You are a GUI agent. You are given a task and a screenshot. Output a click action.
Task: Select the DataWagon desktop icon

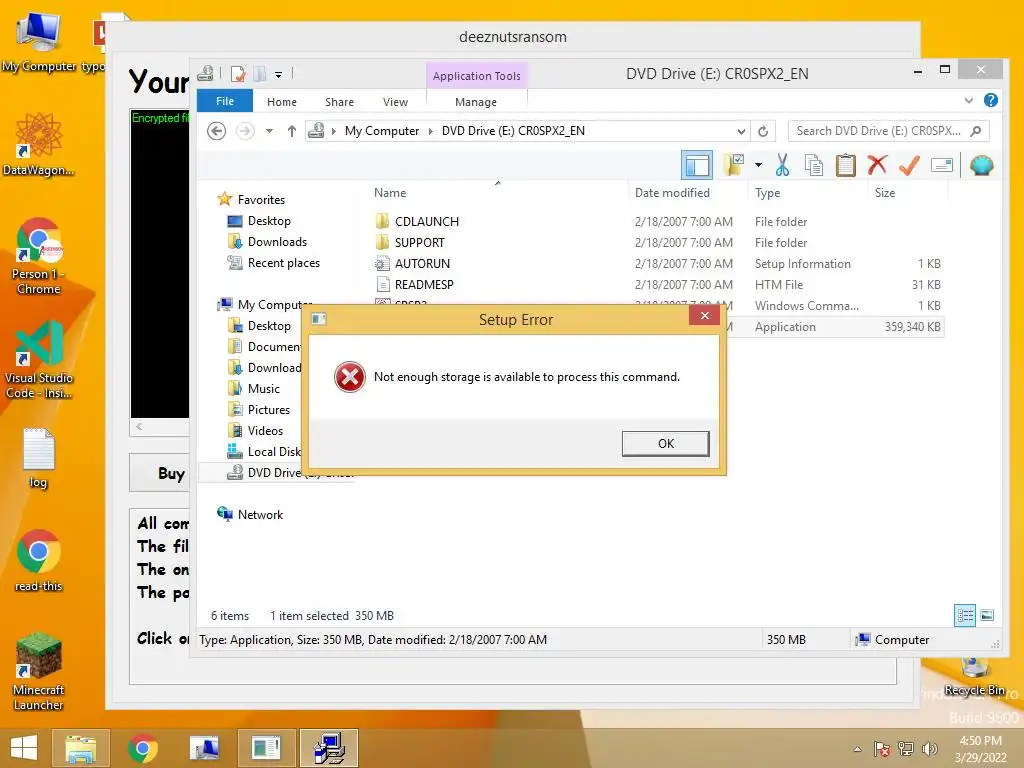click(39, 144)
